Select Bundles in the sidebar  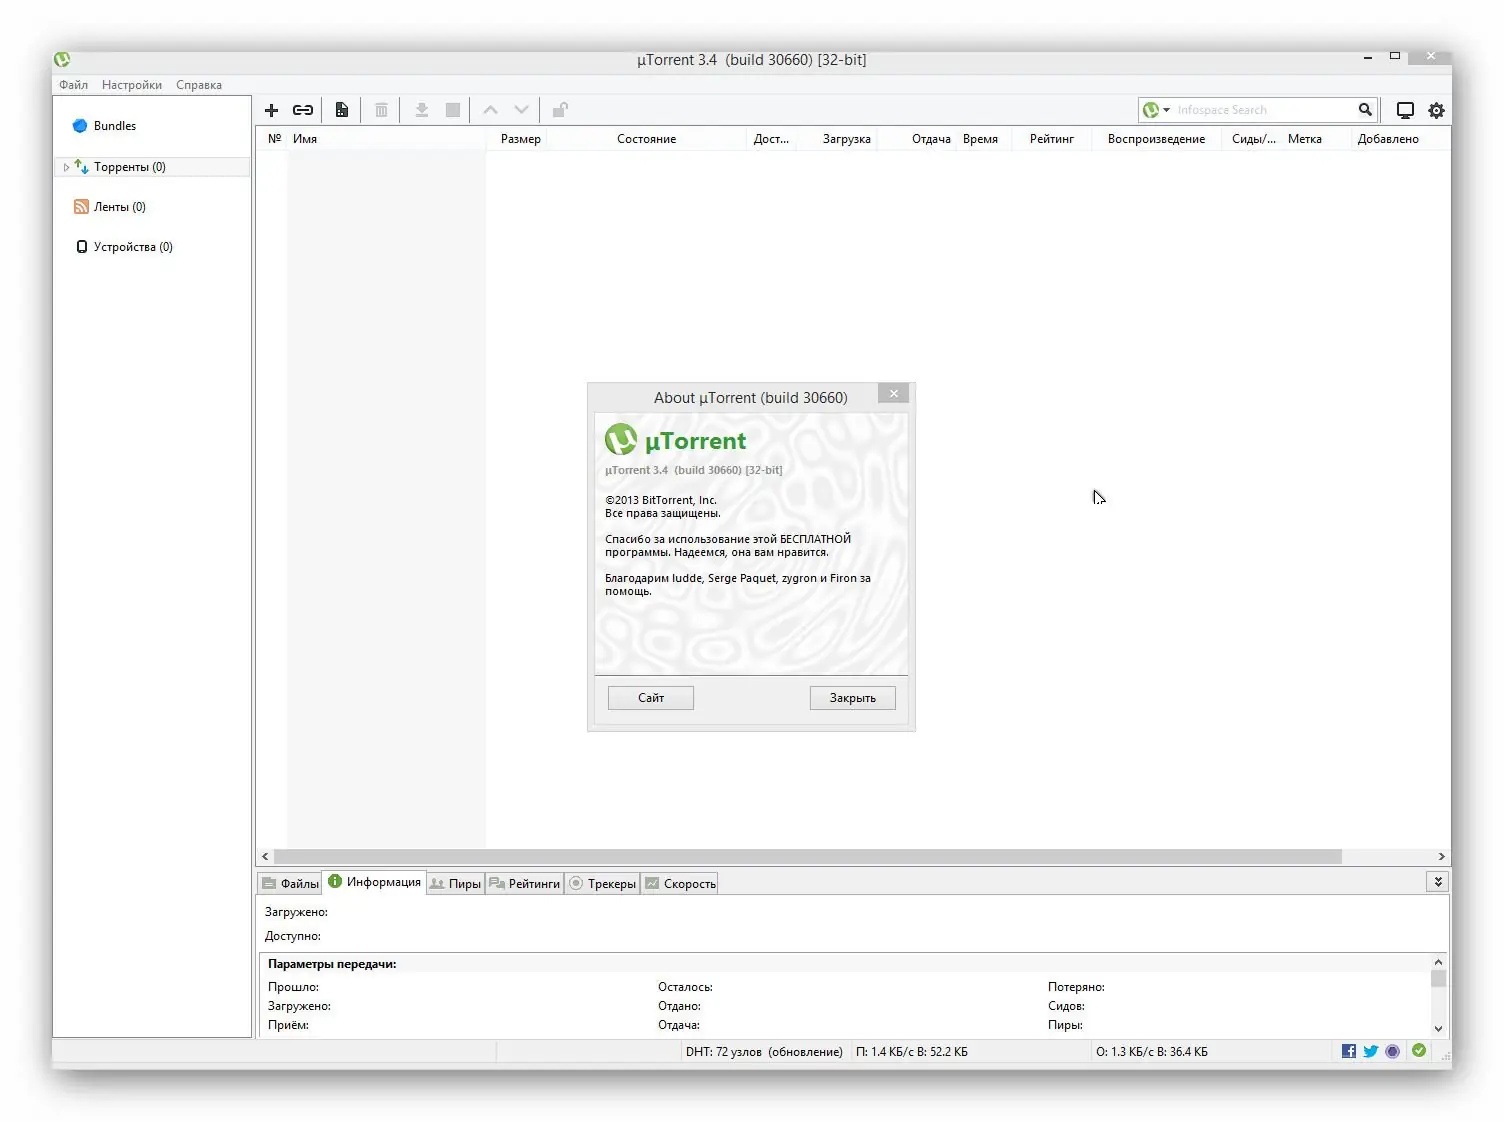114,126
